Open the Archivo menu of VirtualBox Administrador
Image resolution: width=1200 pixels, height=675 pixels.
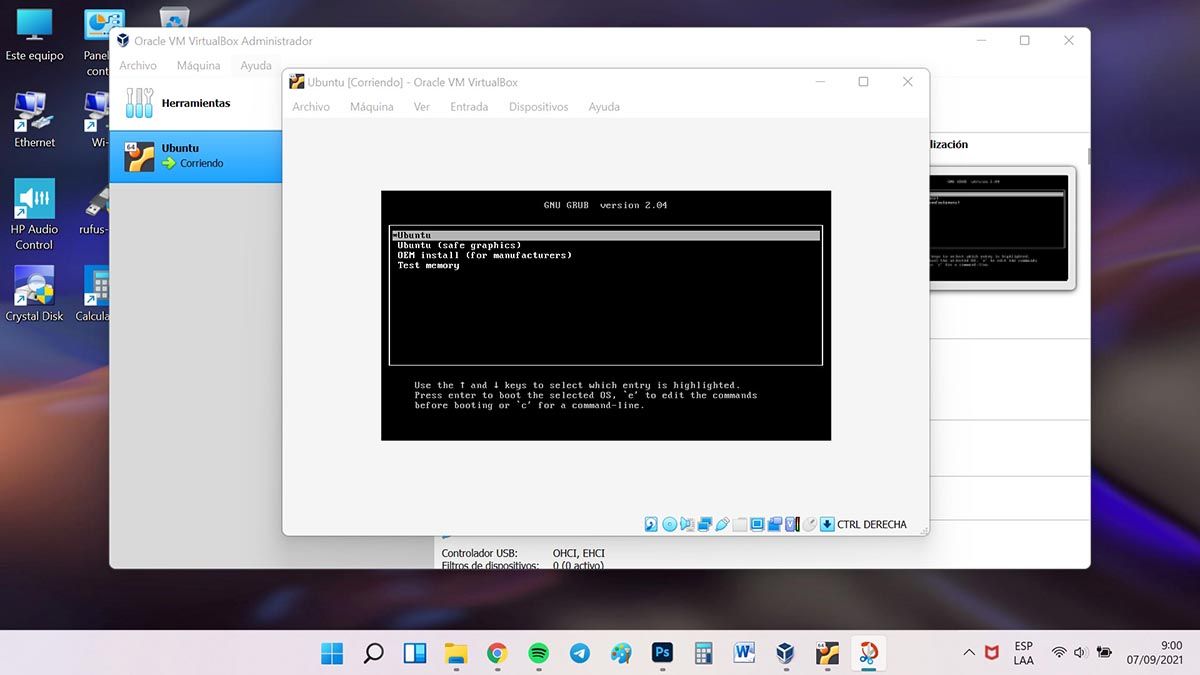click(x=138, y=66)
